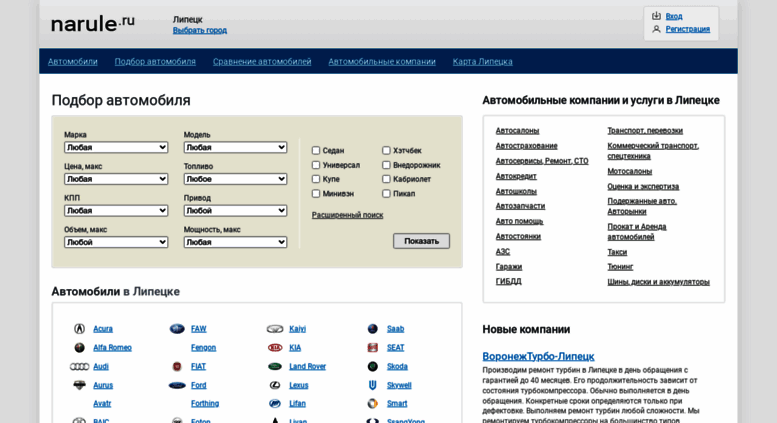This screenshot has width=777, height=423.
Task: Click the Land Rover logo icon
Action: pos(275,367)
